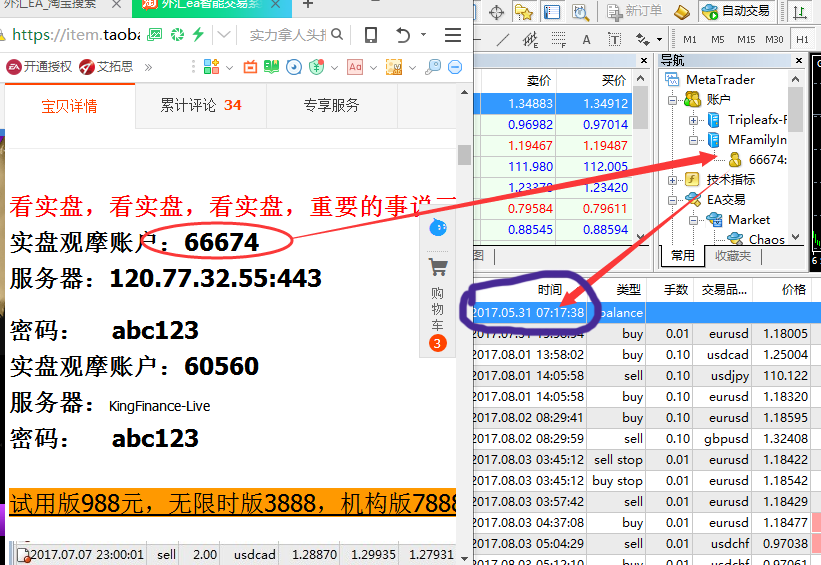Click the 卖价 column header
The height and width of the screenshot is (565, 821).
pyautogui.click(x=538, y=81)
